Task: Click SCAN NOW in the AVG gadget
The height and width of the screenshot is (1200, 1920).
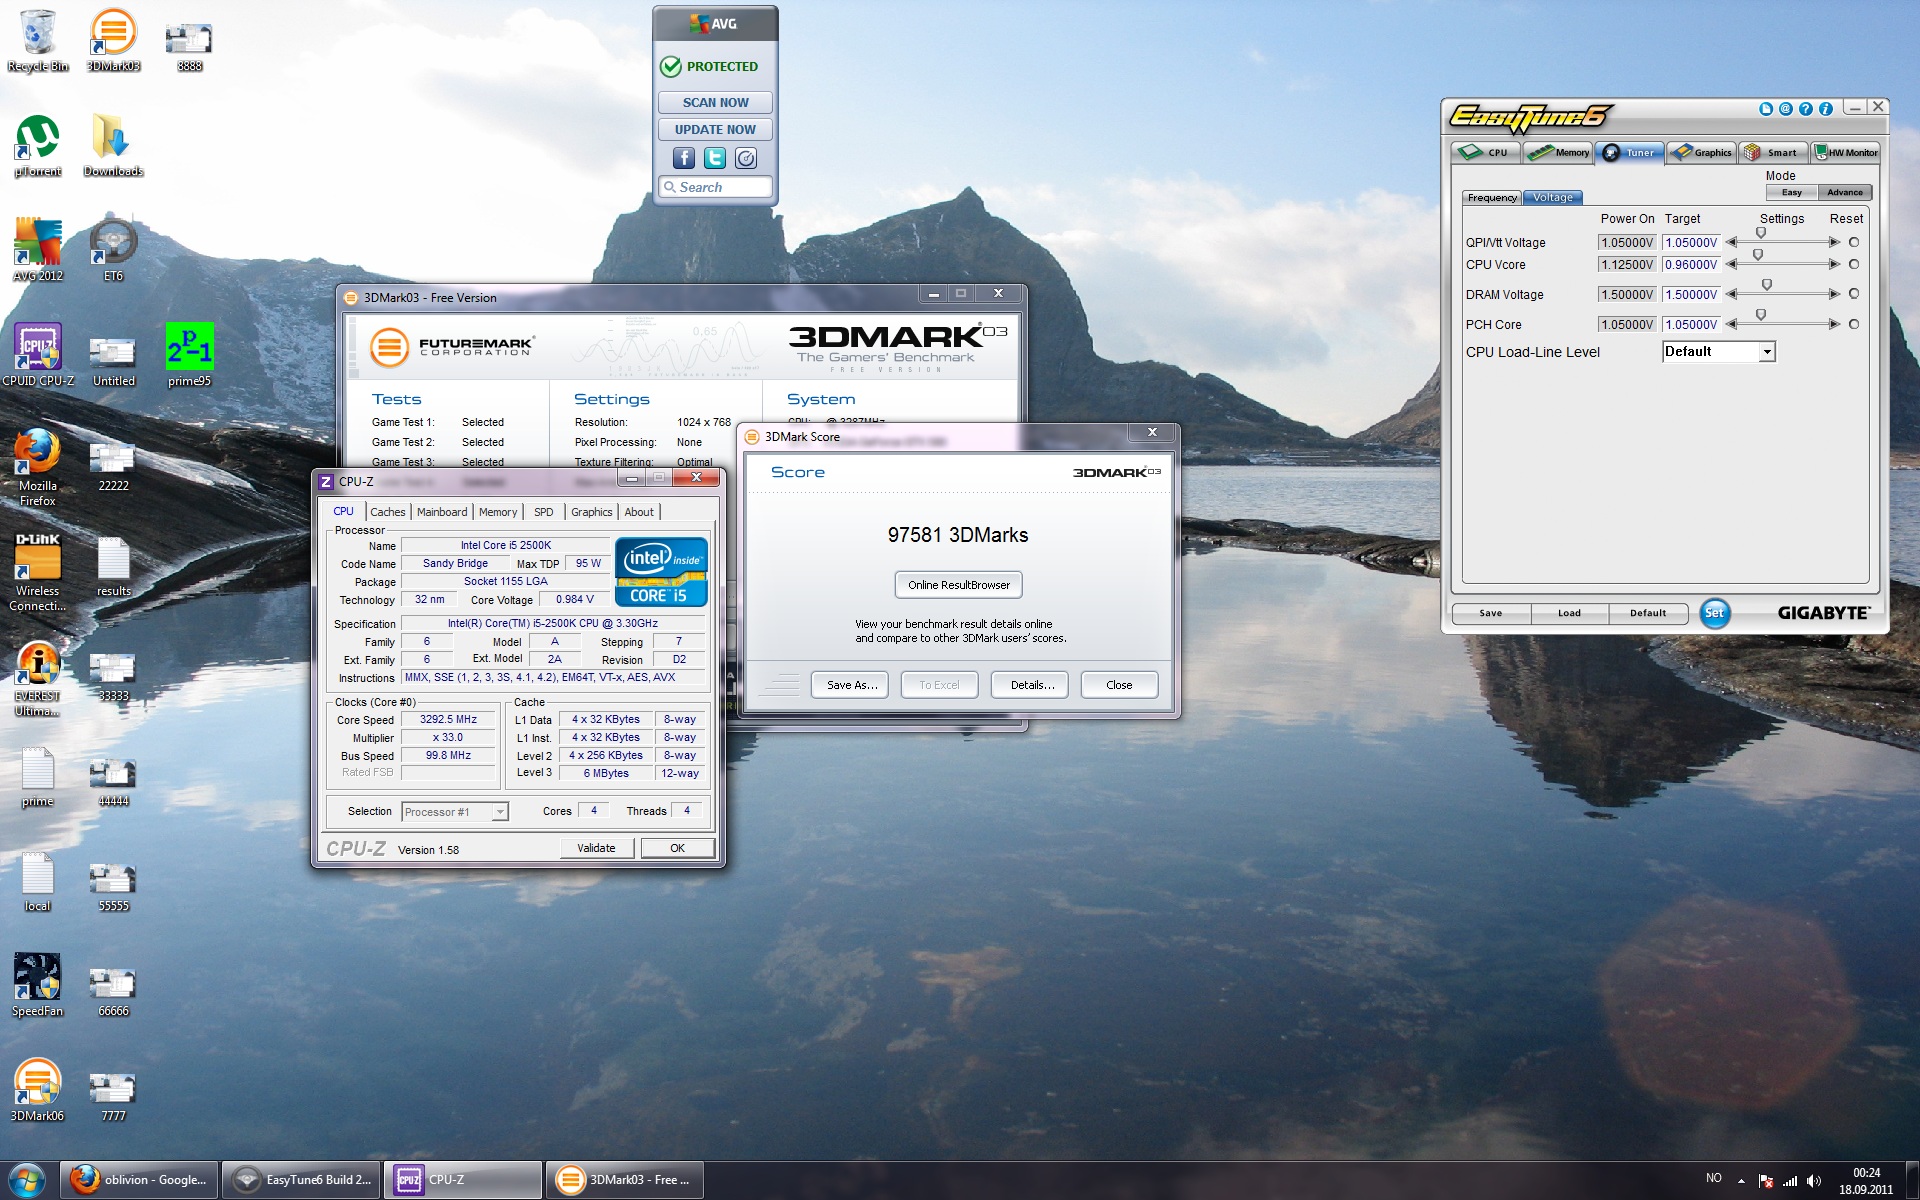Action: coord(715,102)
